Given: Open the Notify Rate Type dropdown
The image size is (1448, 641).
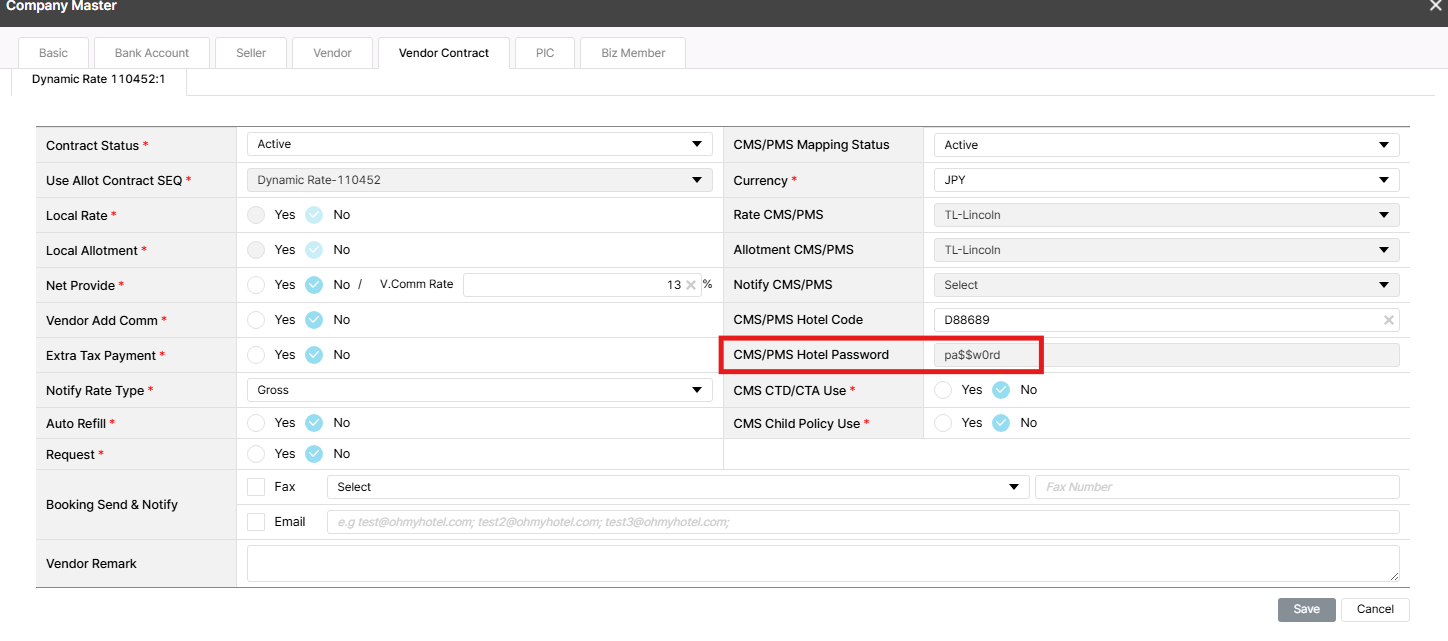Looking at the screenshot, I should [479, 390].
